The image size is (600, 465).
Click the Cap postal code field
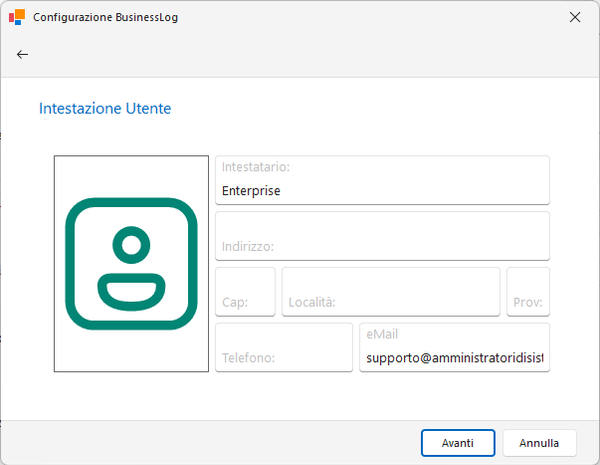(x=245, y=292)
